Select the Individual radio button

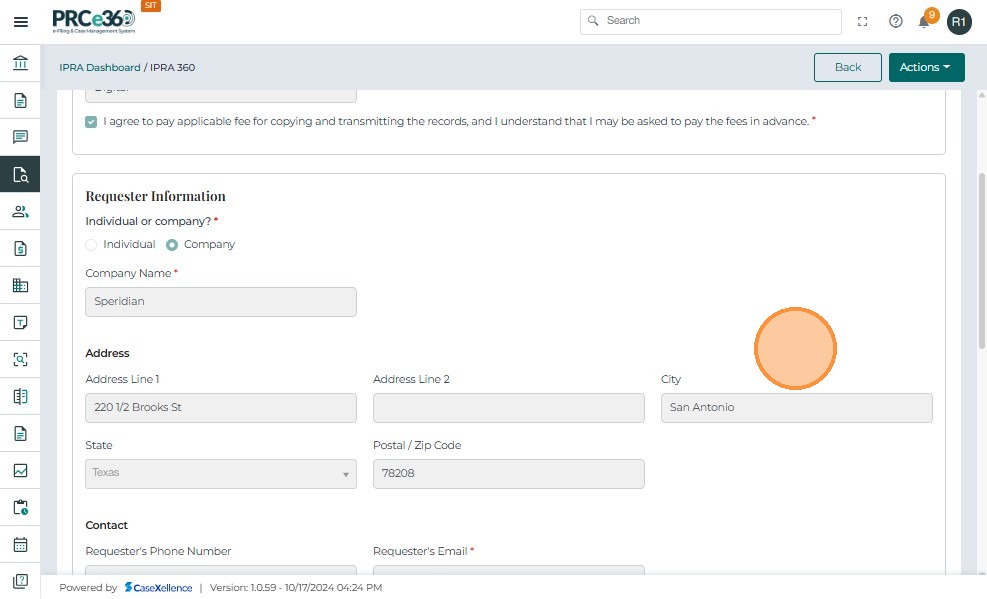click(x=92, y=245)
